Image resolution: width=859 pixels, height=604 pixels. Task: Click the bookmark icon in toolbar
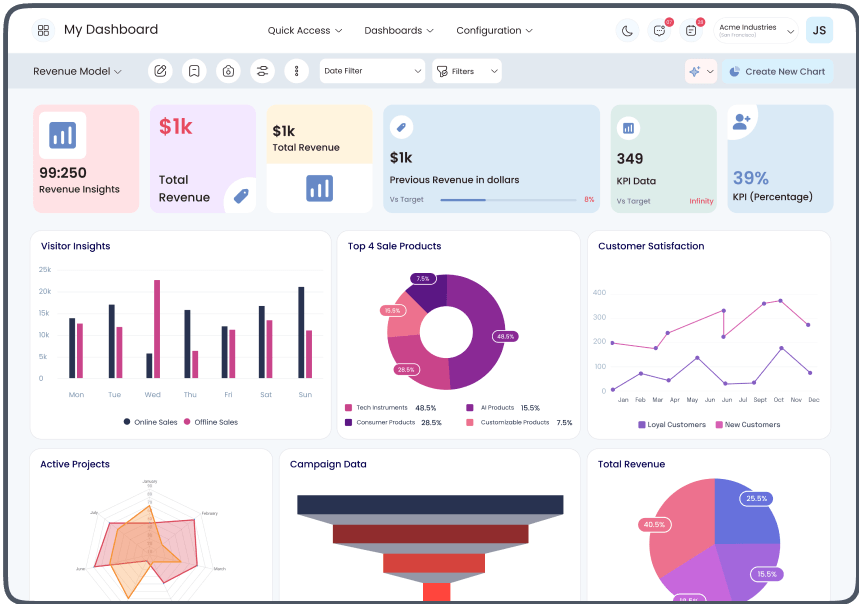[x=194, y=71]
